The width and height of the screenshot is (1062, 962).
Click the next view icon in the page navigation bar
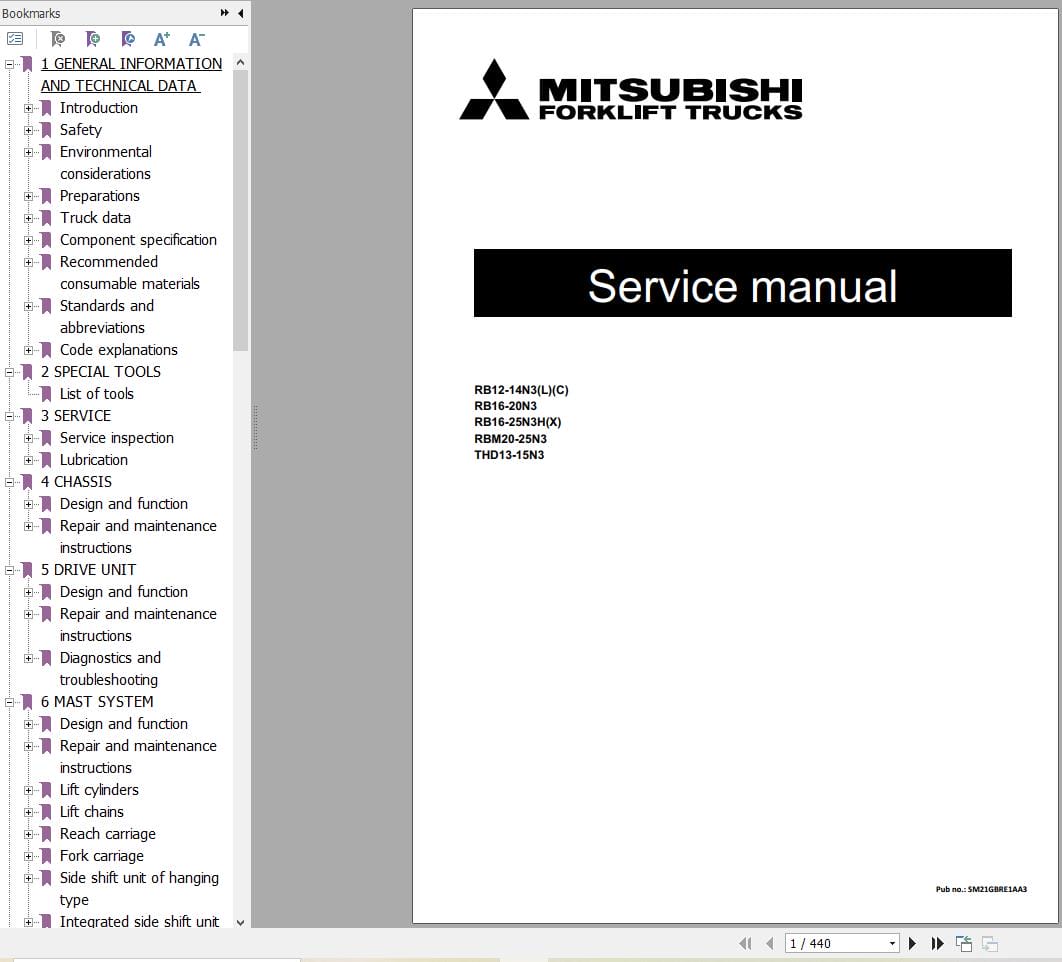tap(990, 943)
